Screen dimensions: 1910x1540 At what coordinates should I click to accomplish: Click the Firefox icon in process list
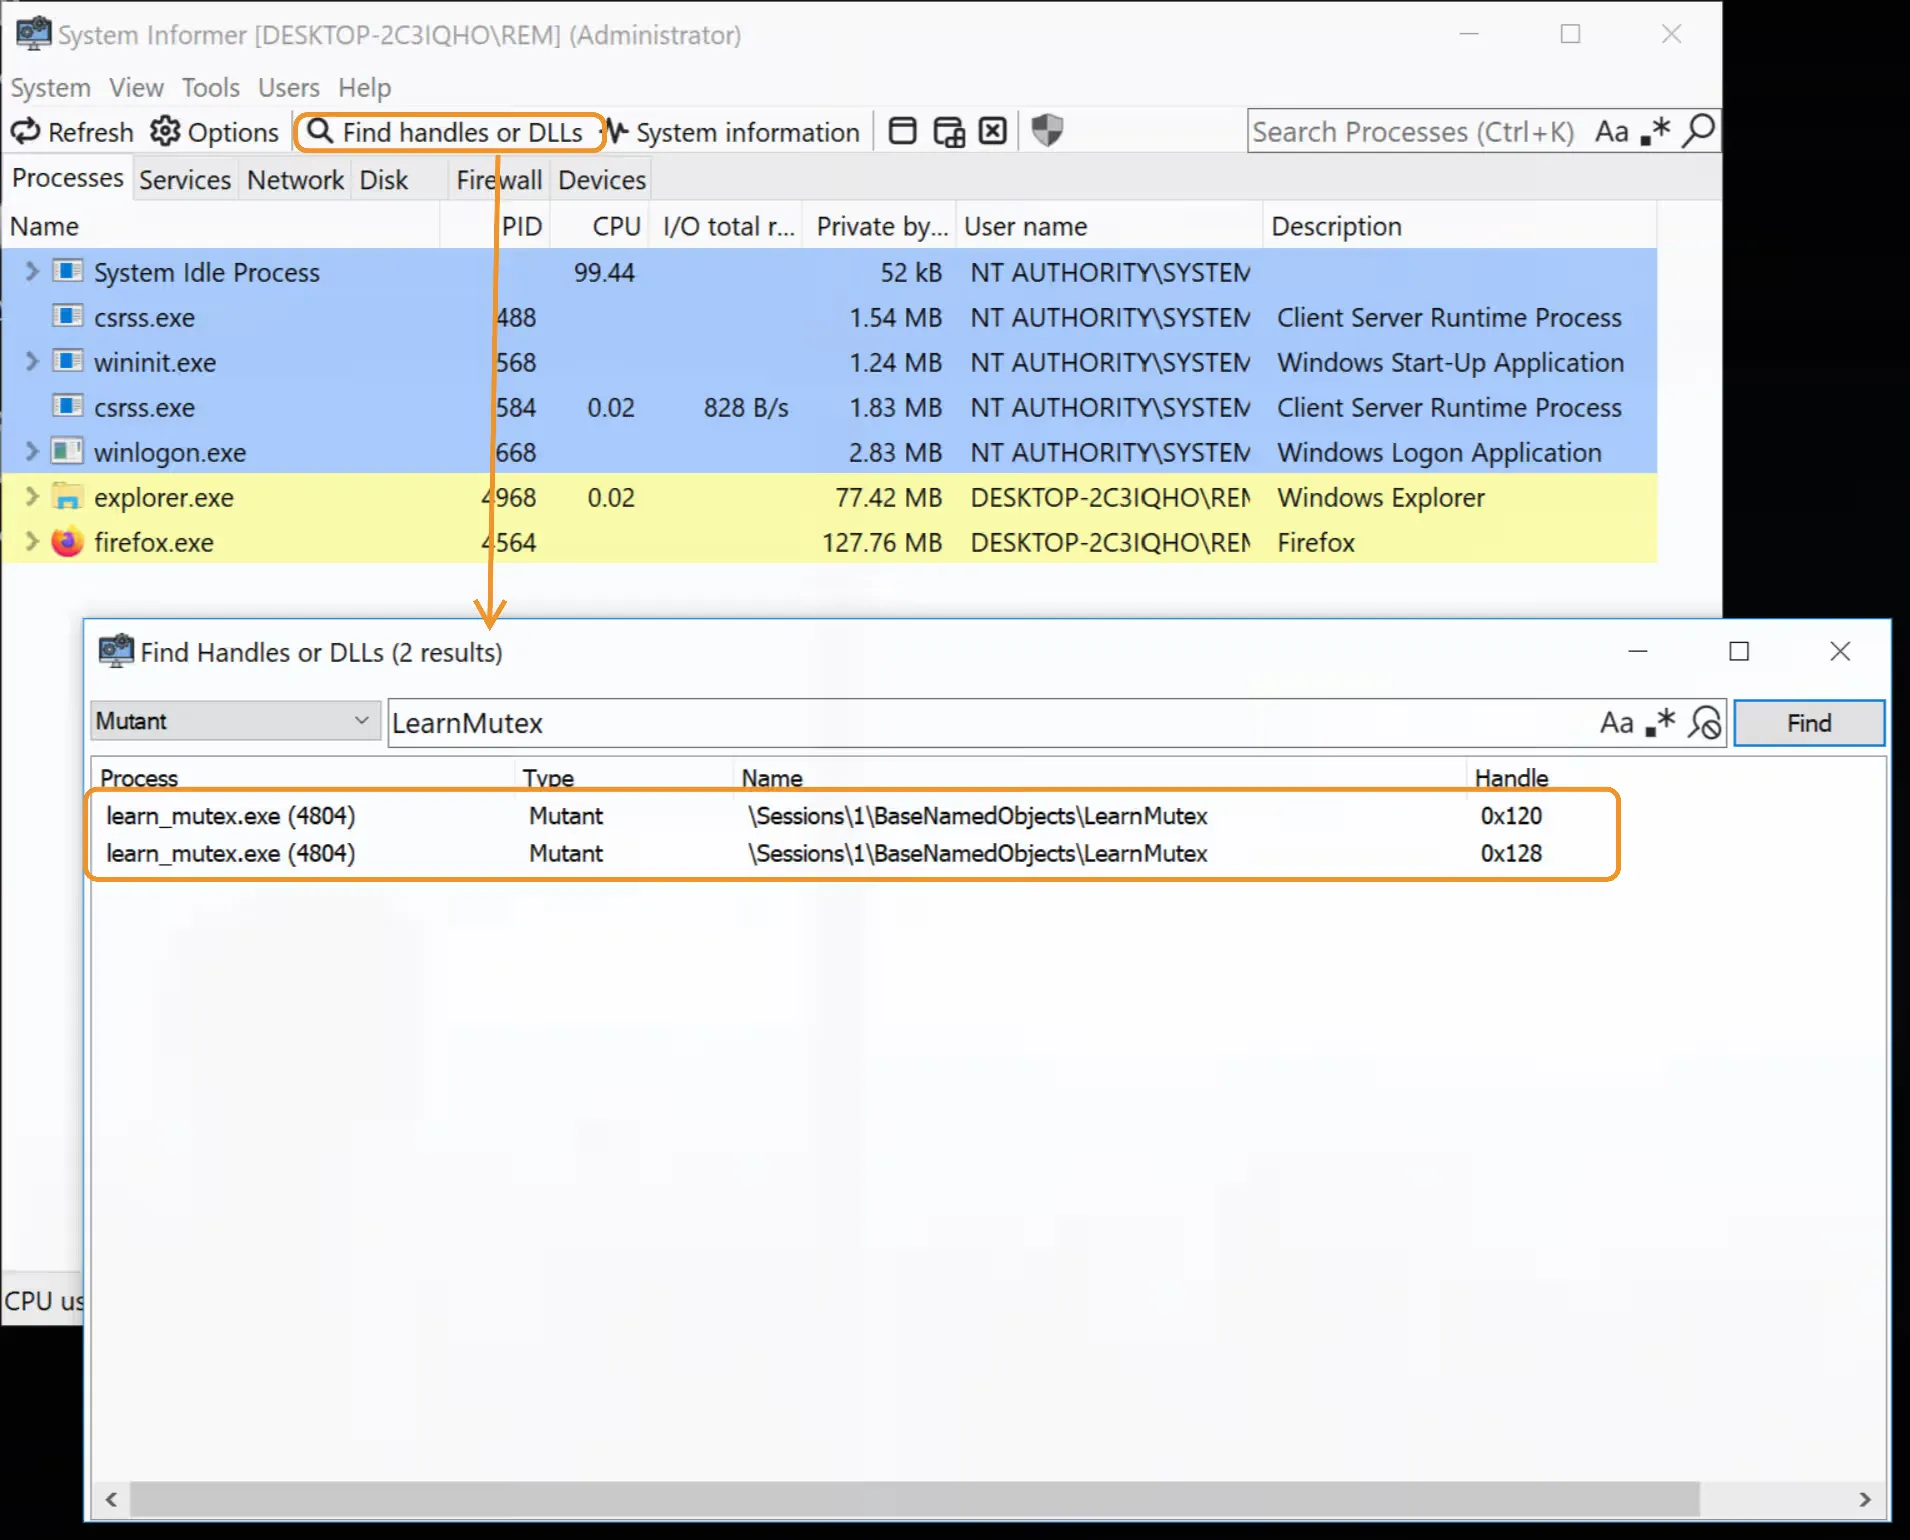click(x=67, y=542)
